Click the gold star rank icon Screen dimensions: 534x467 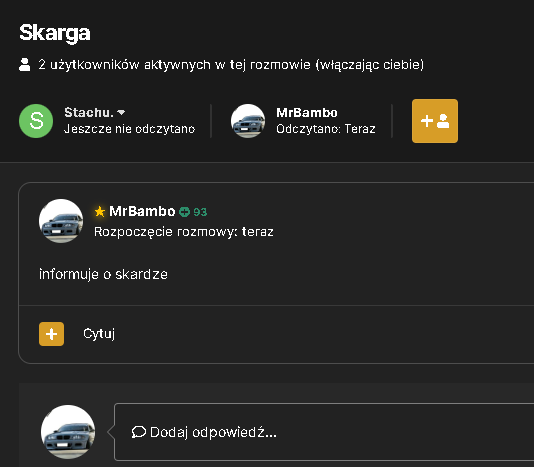(100, 212)
